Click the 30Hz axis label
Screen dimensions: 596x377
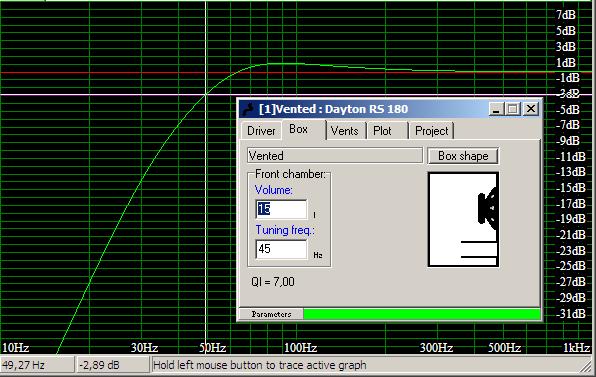click(144, 348)
